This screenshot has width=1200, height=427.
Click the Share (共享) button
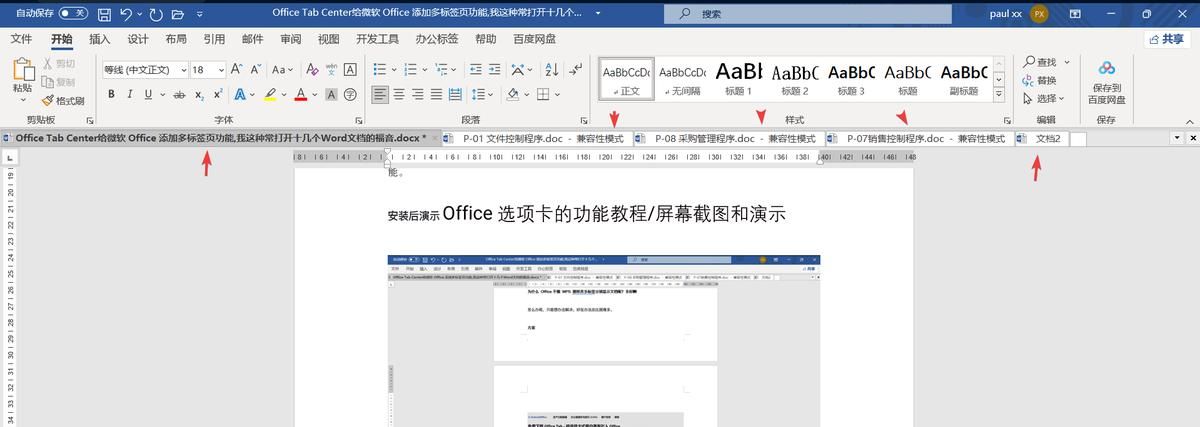click(1166, 39)
